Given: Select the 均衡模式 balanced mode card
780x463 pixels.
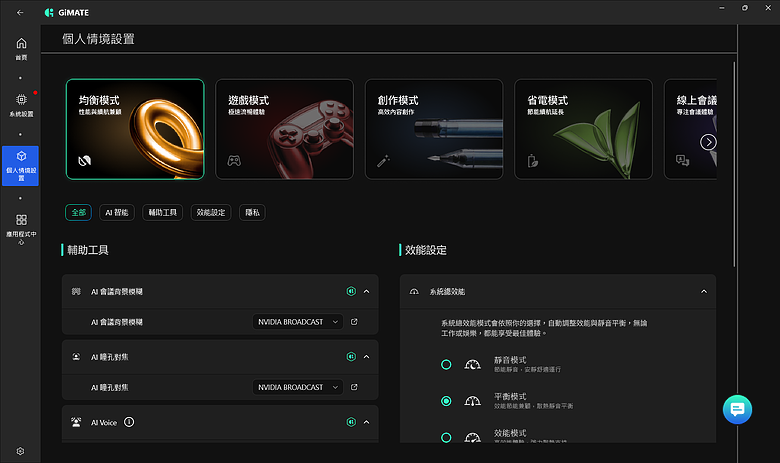Looking at the screenshot, I should coord(135,129).
